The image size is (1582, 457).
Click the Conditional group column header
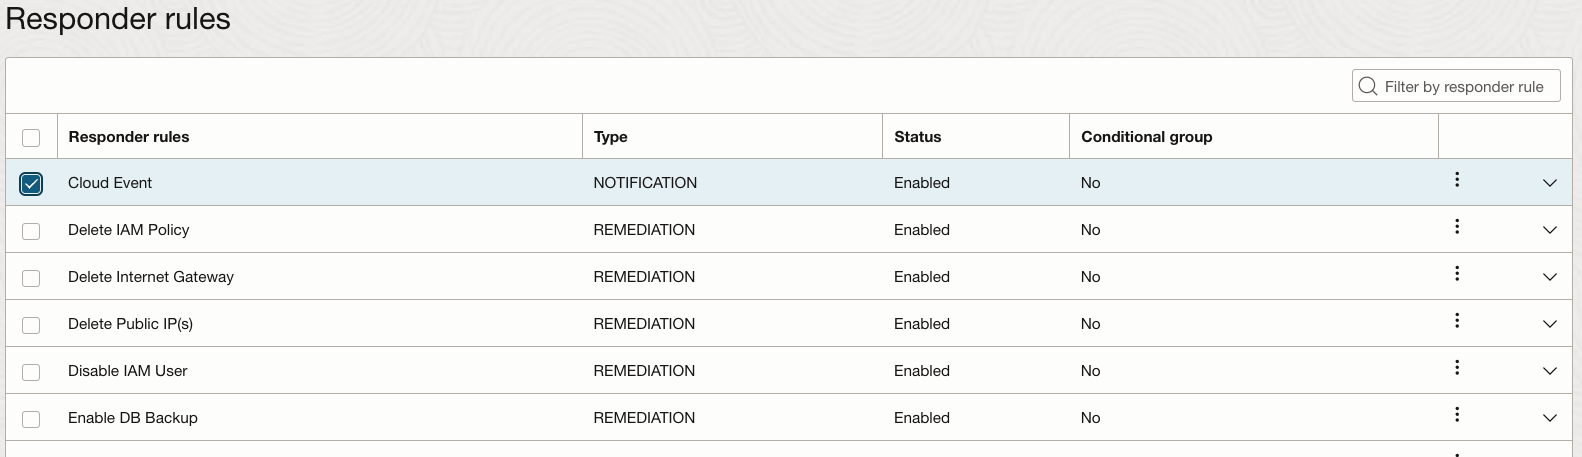coord(1146,137)
